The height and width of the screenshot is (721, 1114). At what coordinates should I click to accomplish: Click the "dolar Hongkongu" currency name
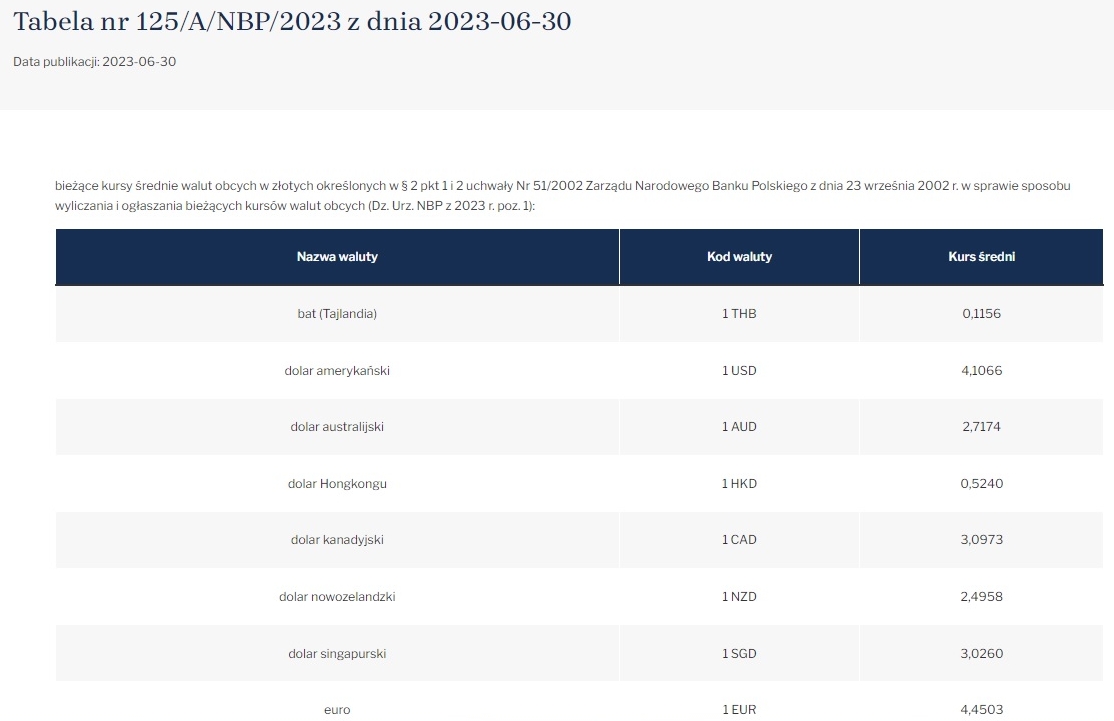(337, 484)
